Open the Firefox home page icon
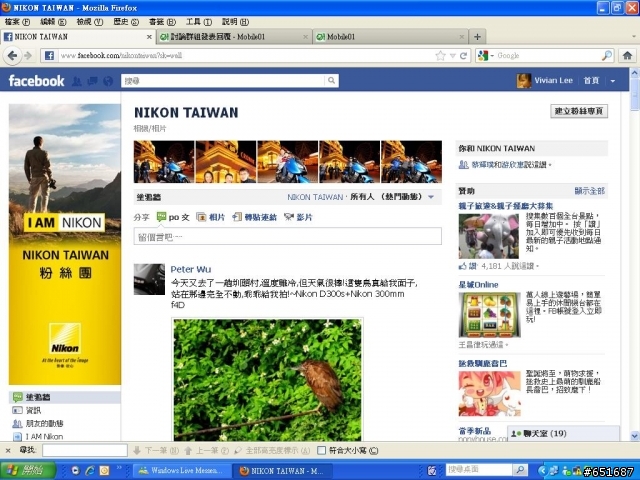This screenshot has width=640, height=480. pos(627,56)
